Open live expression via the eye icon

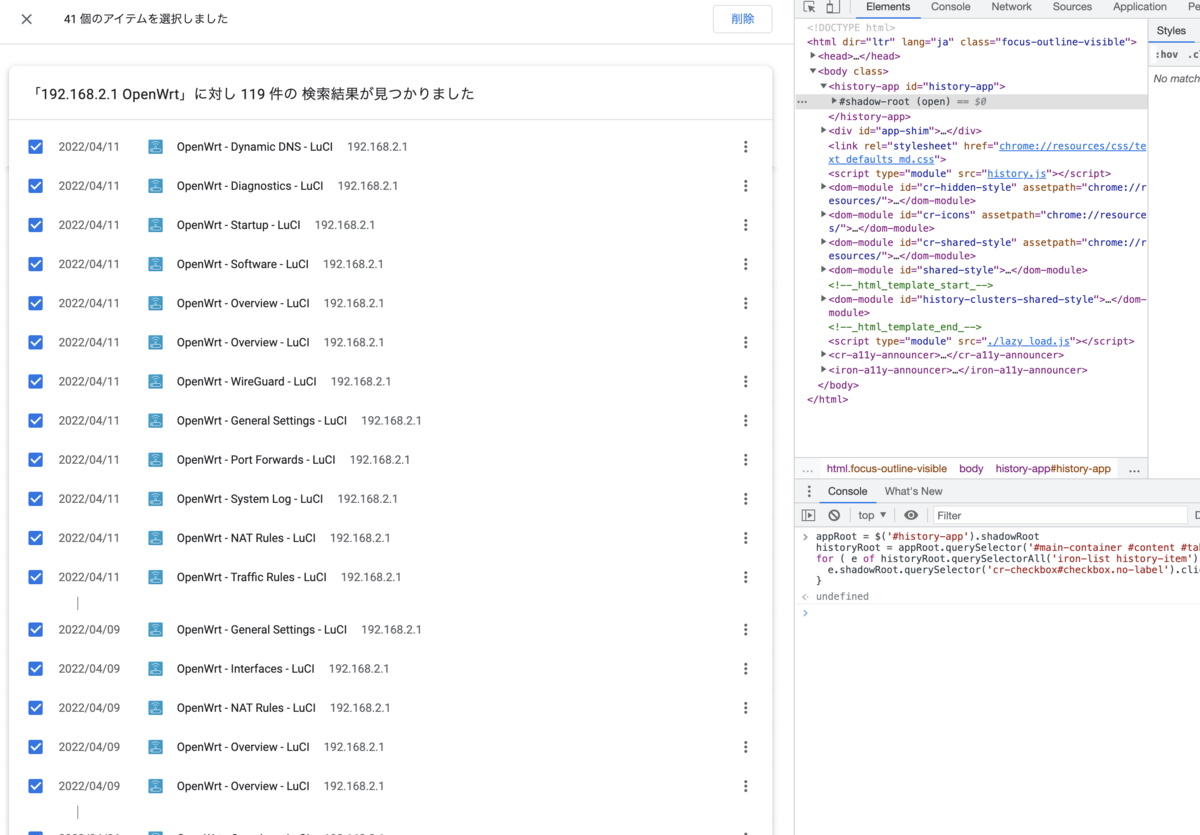tap(911, 515)
